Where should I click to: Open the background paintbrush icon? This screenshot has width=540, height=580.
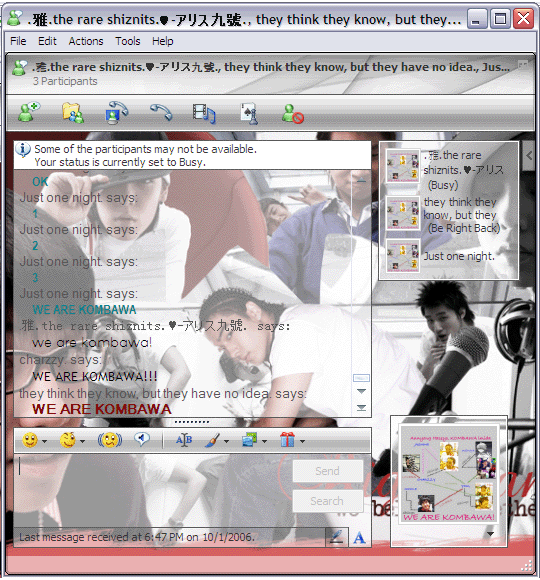pyautogui.click(x=212, y=440)
